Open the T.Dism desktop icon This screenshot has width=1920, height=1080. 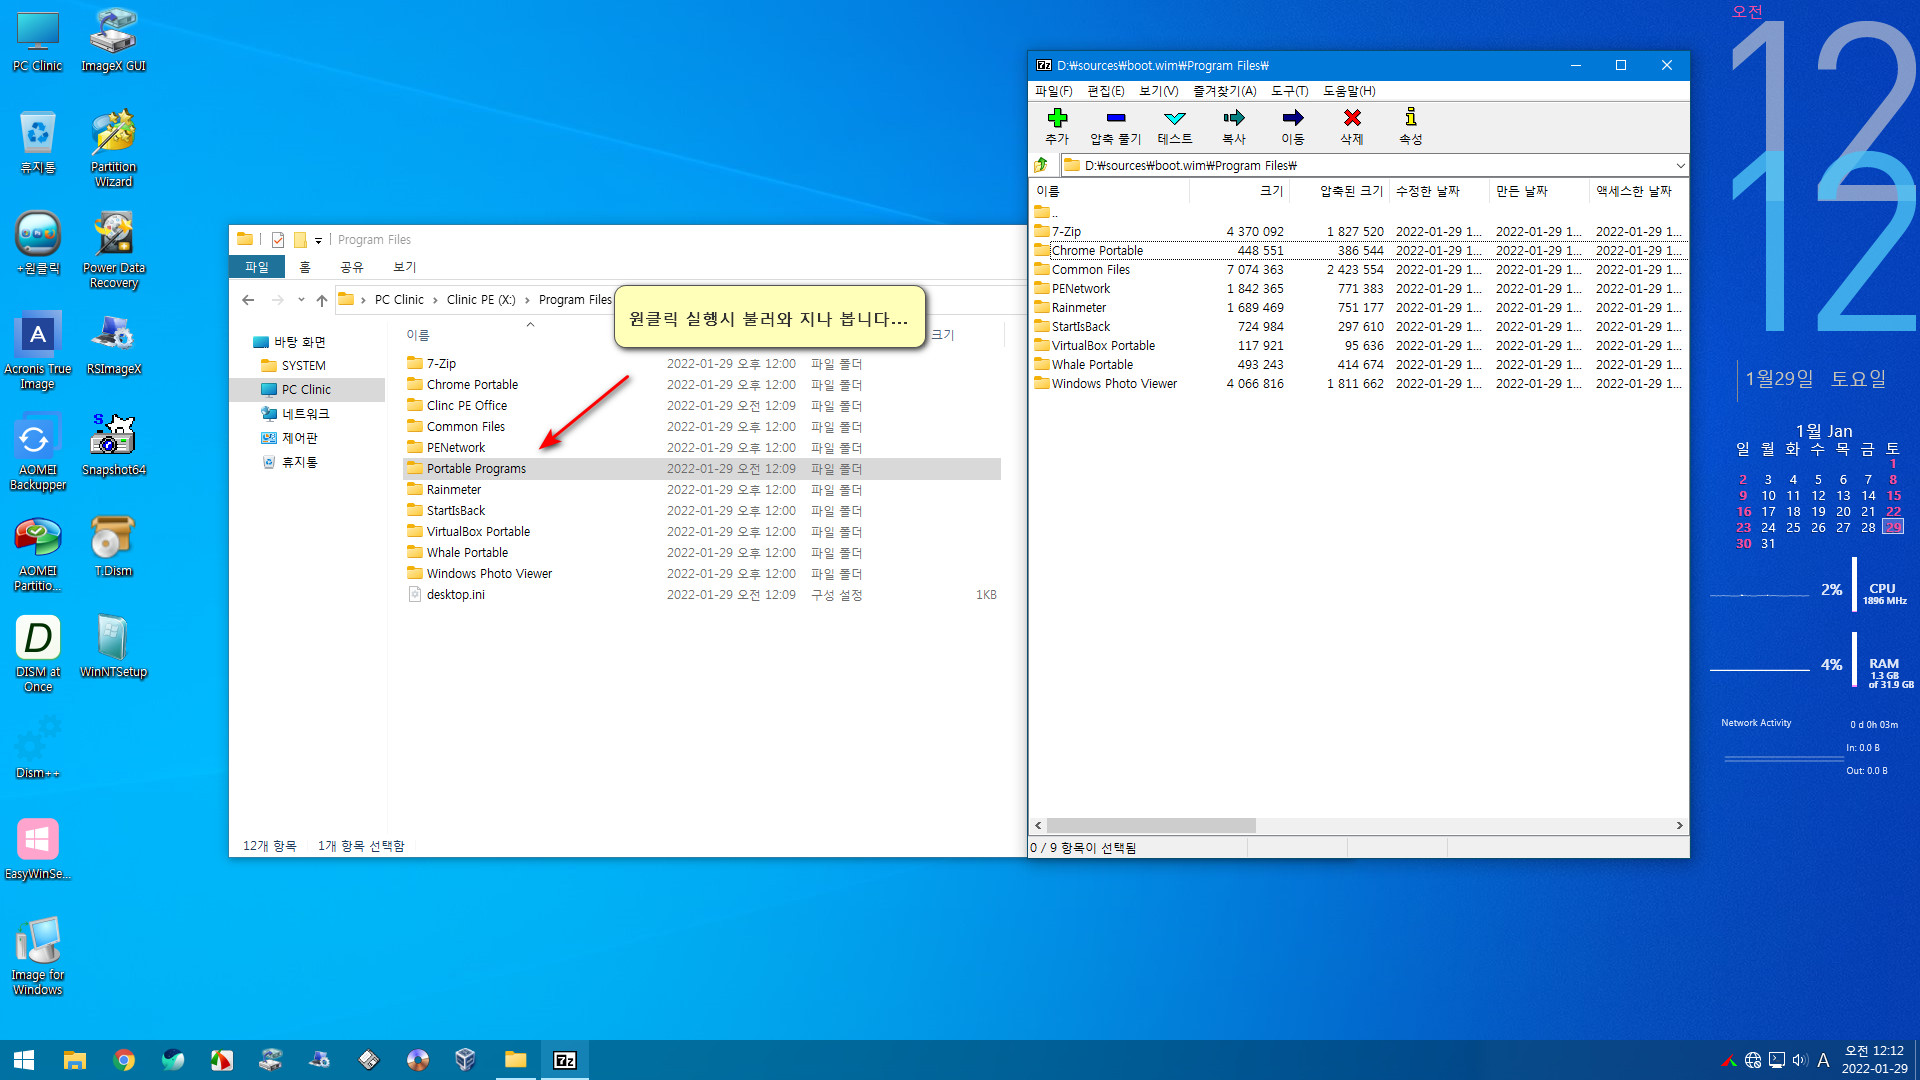click(113, 546)
